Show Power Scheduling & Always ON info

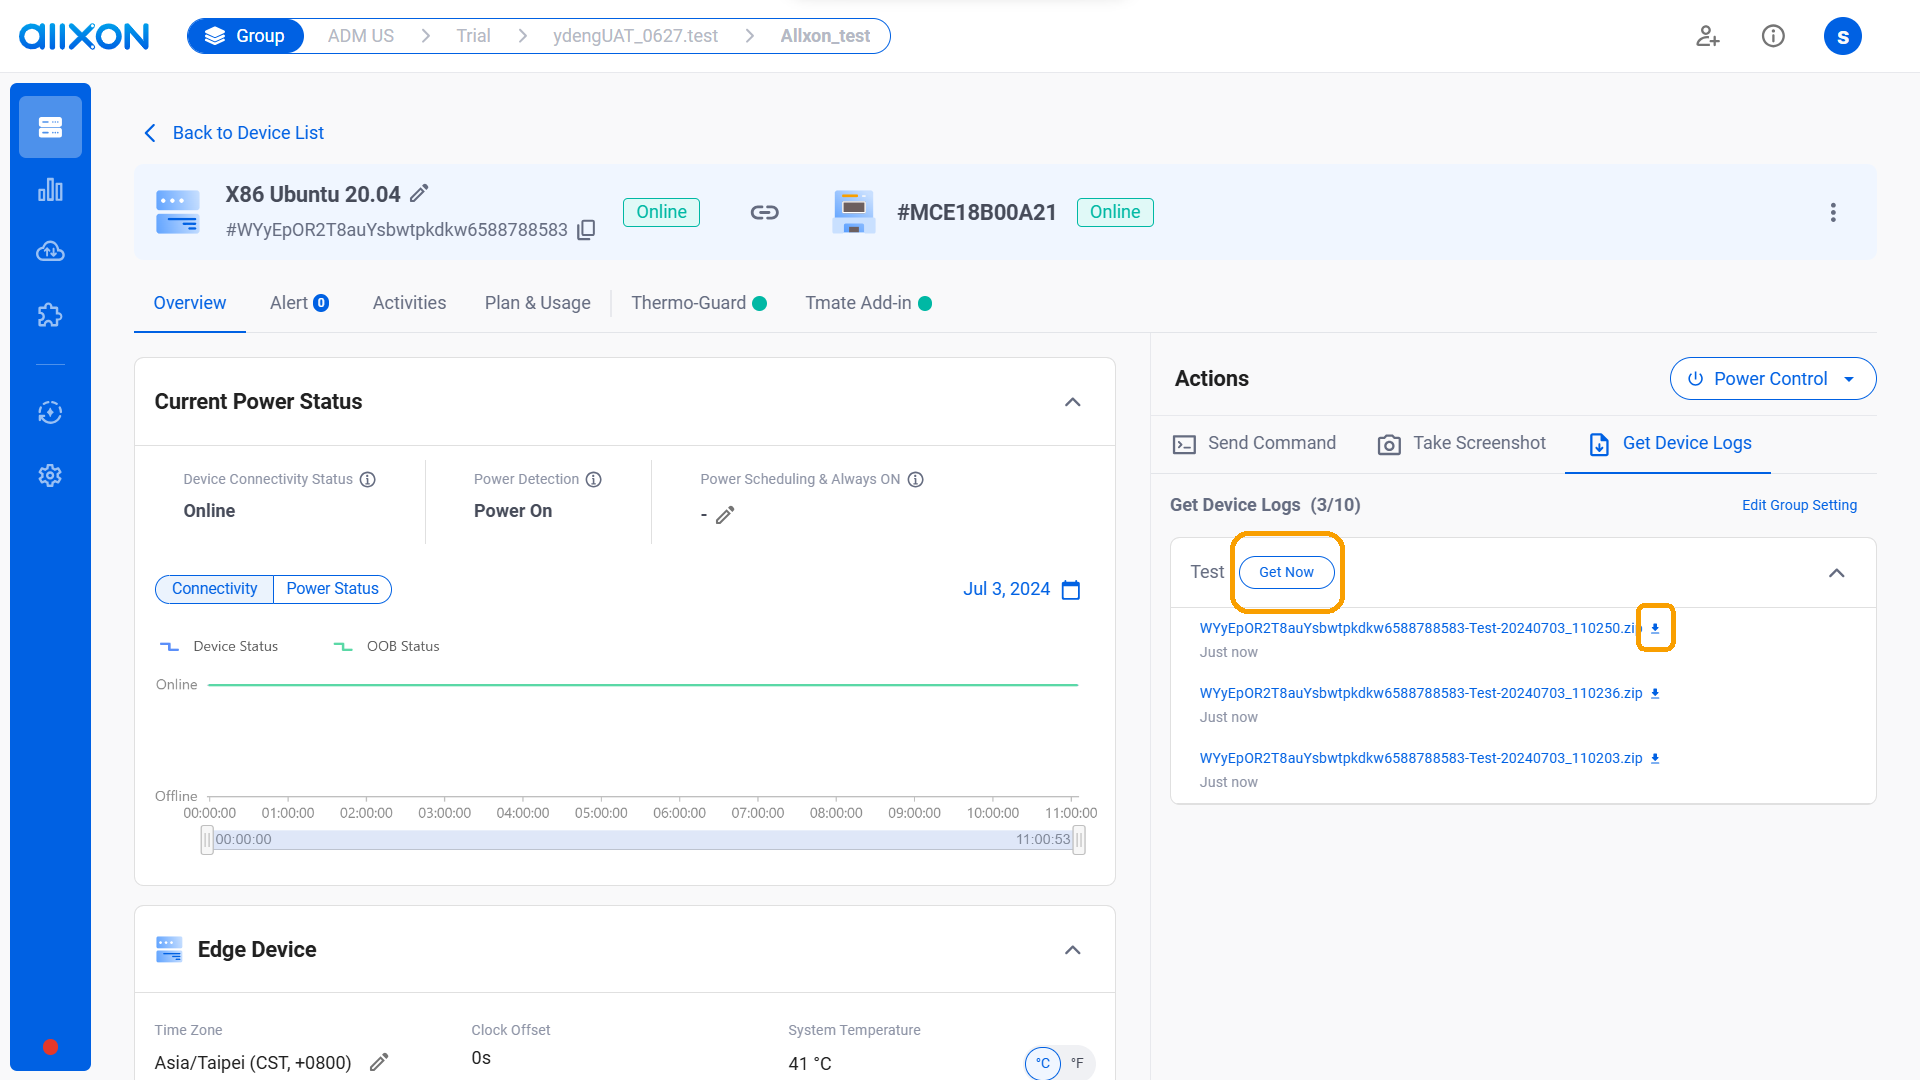tap(916, 479)
